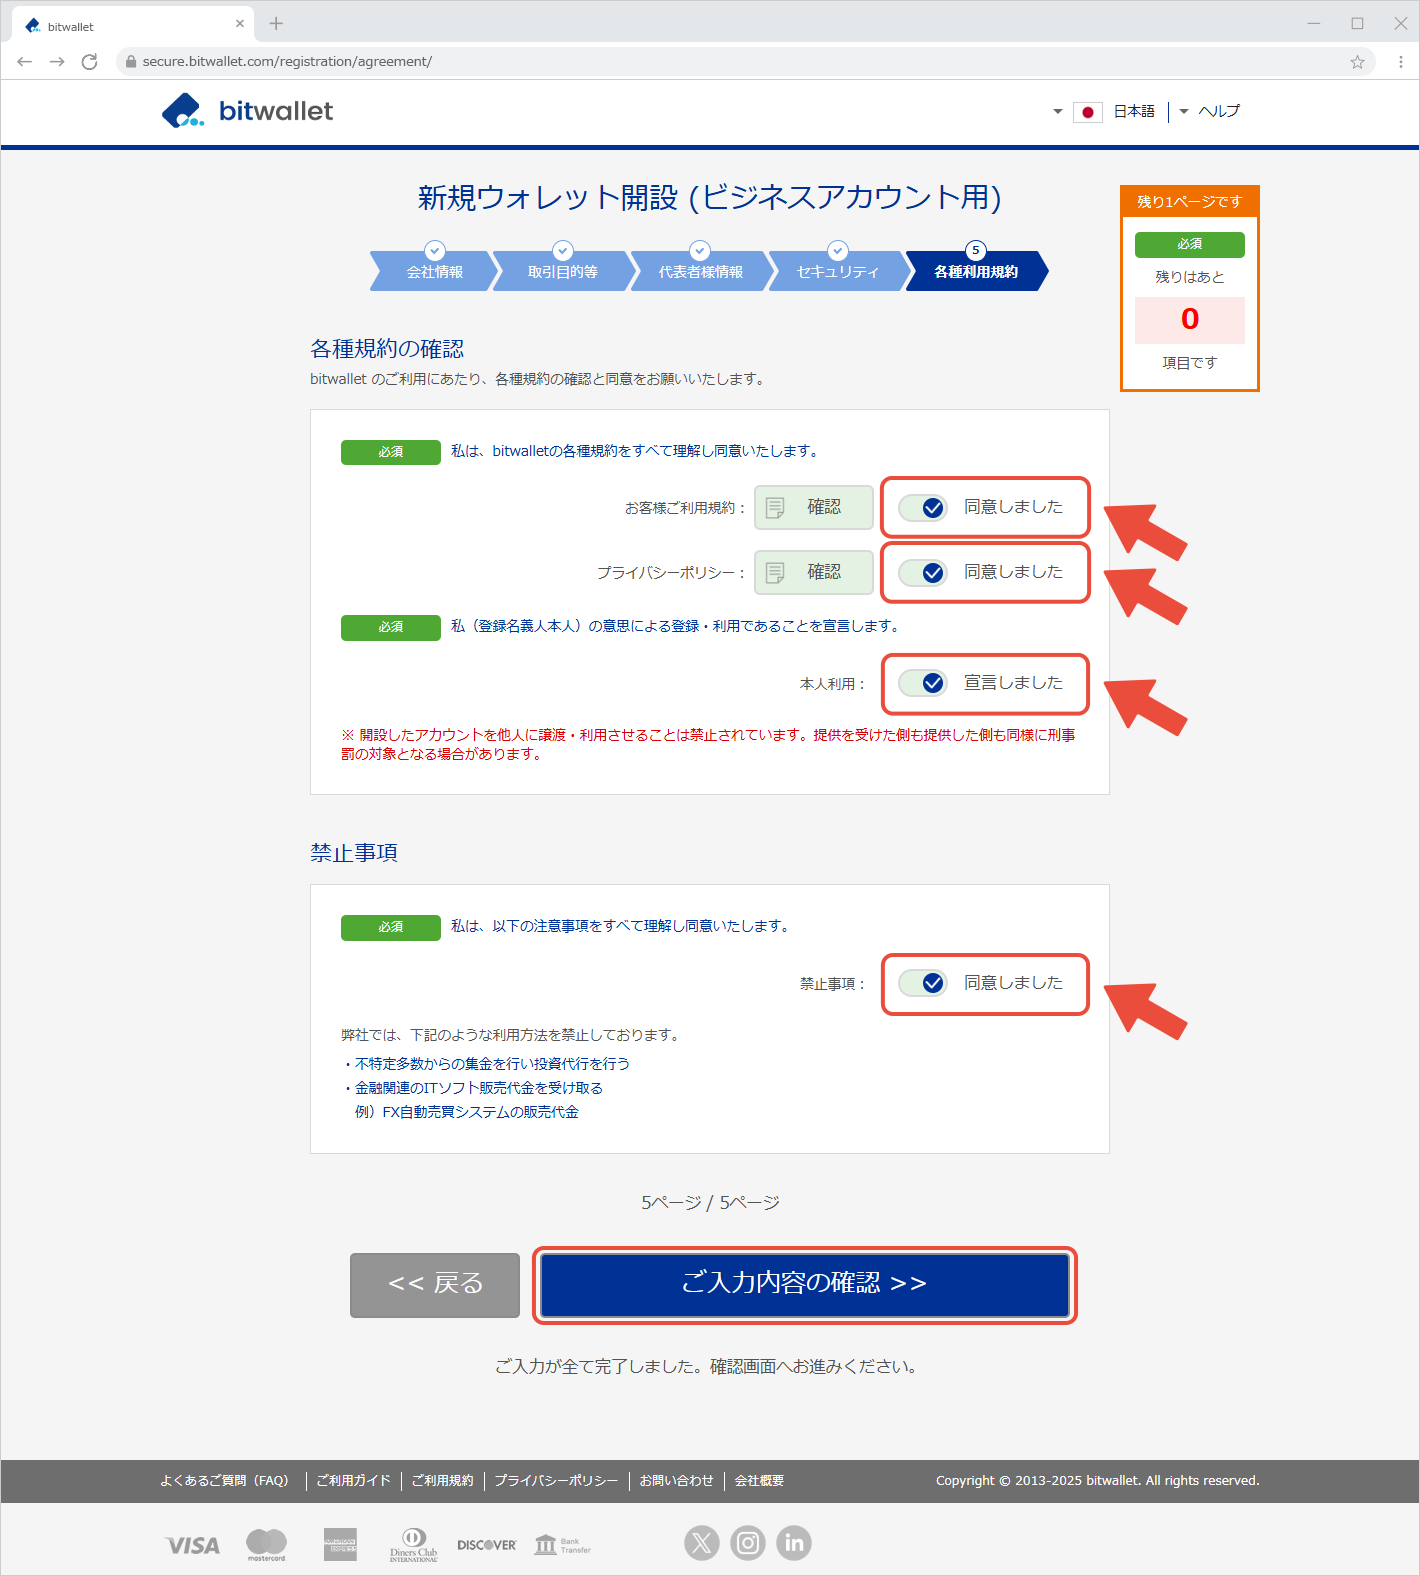Click the browser forward arrow
This screenshot has width=1420, height=1576.
[57, 62]
